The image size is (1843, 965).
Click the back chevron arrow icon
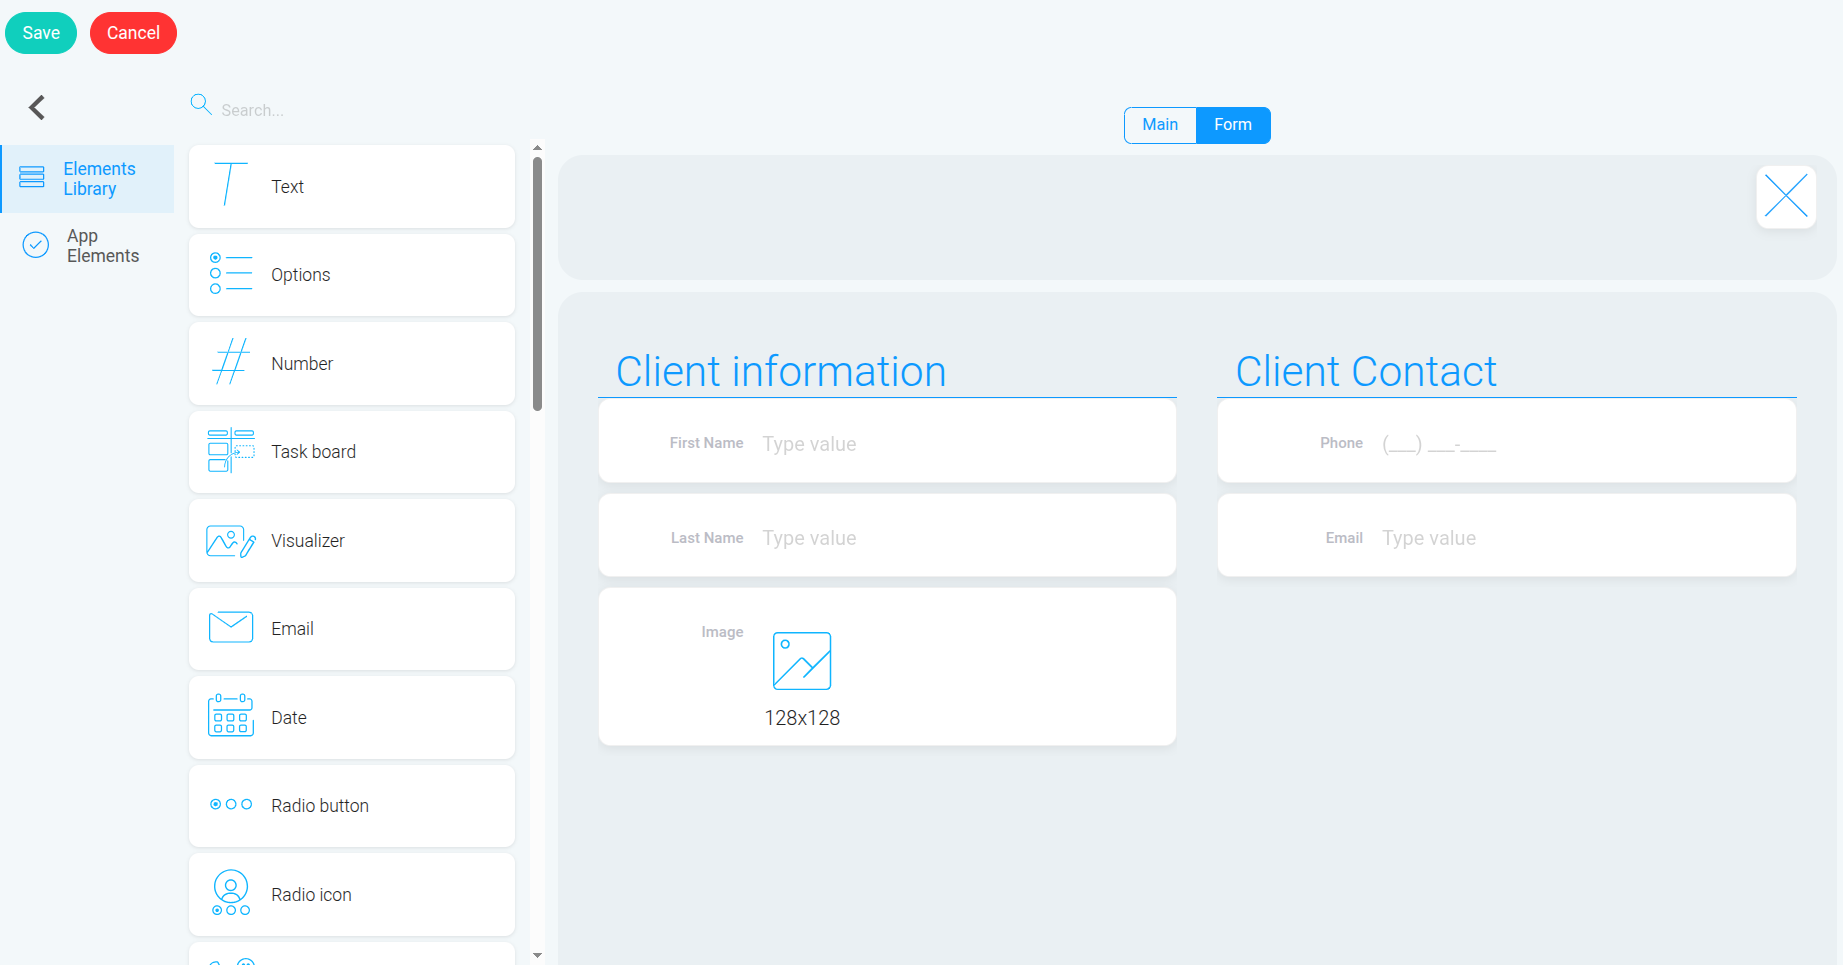click(37, 107)
